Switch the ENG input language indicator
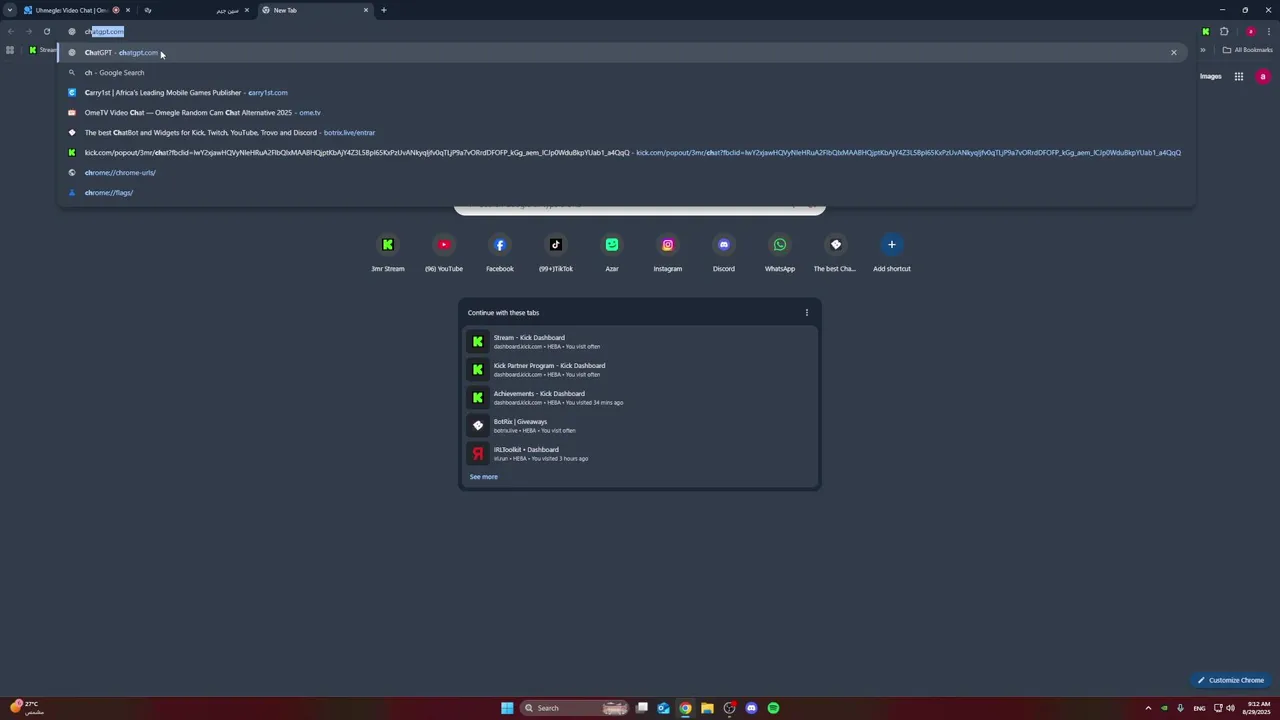Screen dimensions: 1280x720 1199,708
